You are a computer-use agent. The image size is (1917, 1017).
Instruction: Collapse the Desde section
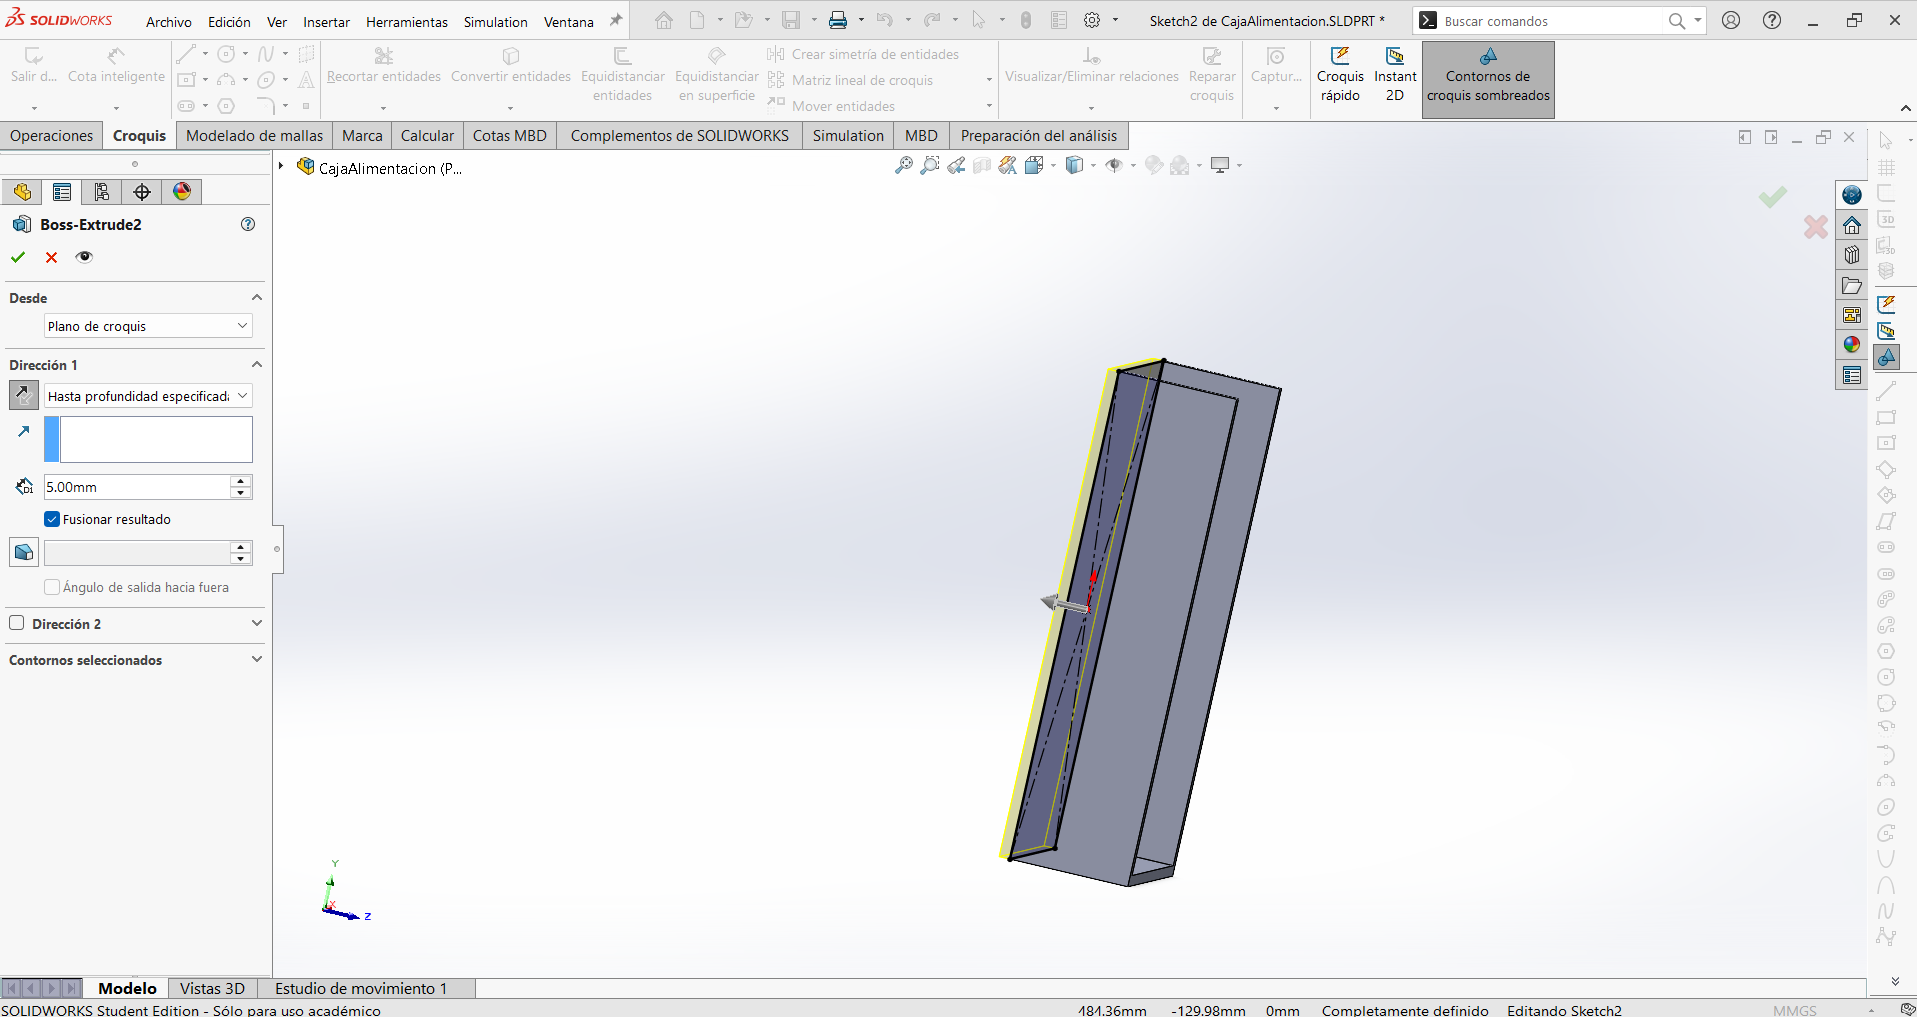257,298
